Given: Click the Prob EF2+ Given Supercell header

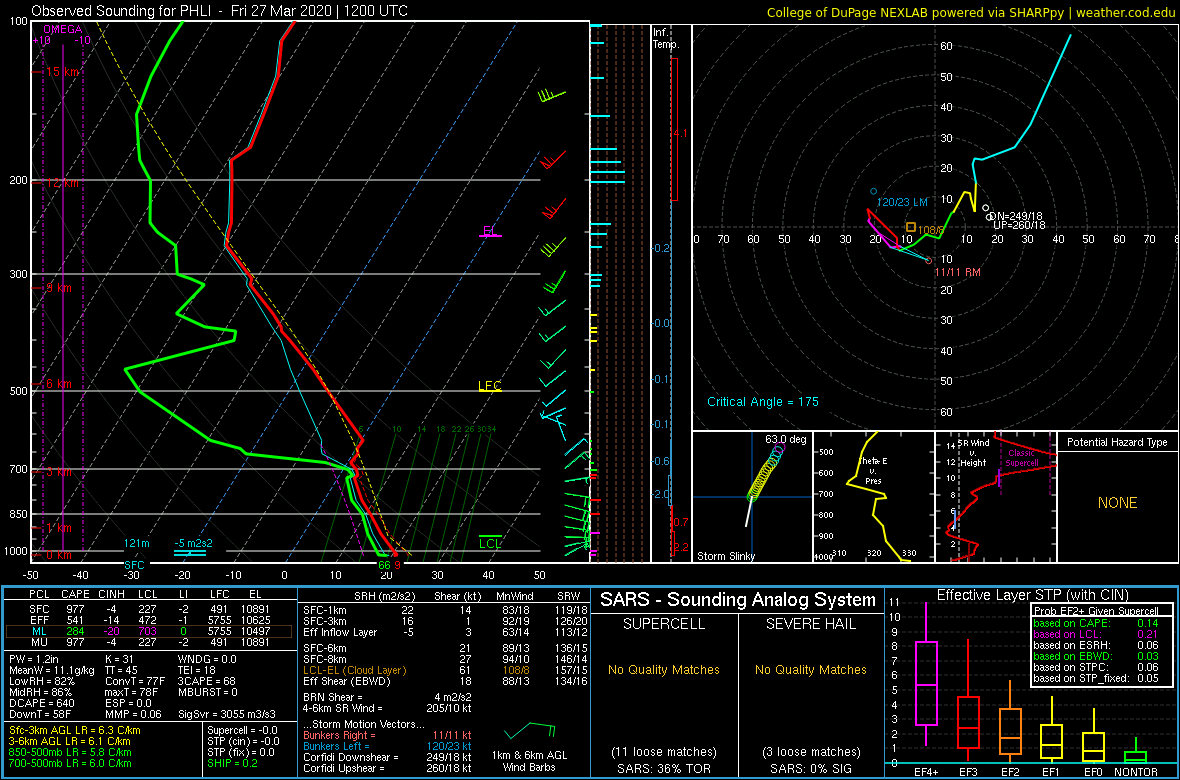Looking at the screenshot, I should [1095, 611].
